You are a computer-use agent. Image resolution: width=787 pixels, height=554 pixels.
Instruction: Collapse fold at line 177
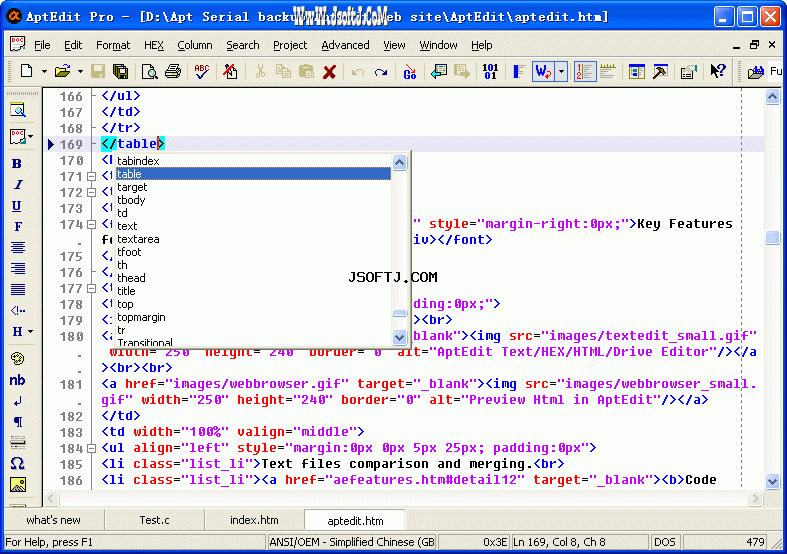point(91,289)
